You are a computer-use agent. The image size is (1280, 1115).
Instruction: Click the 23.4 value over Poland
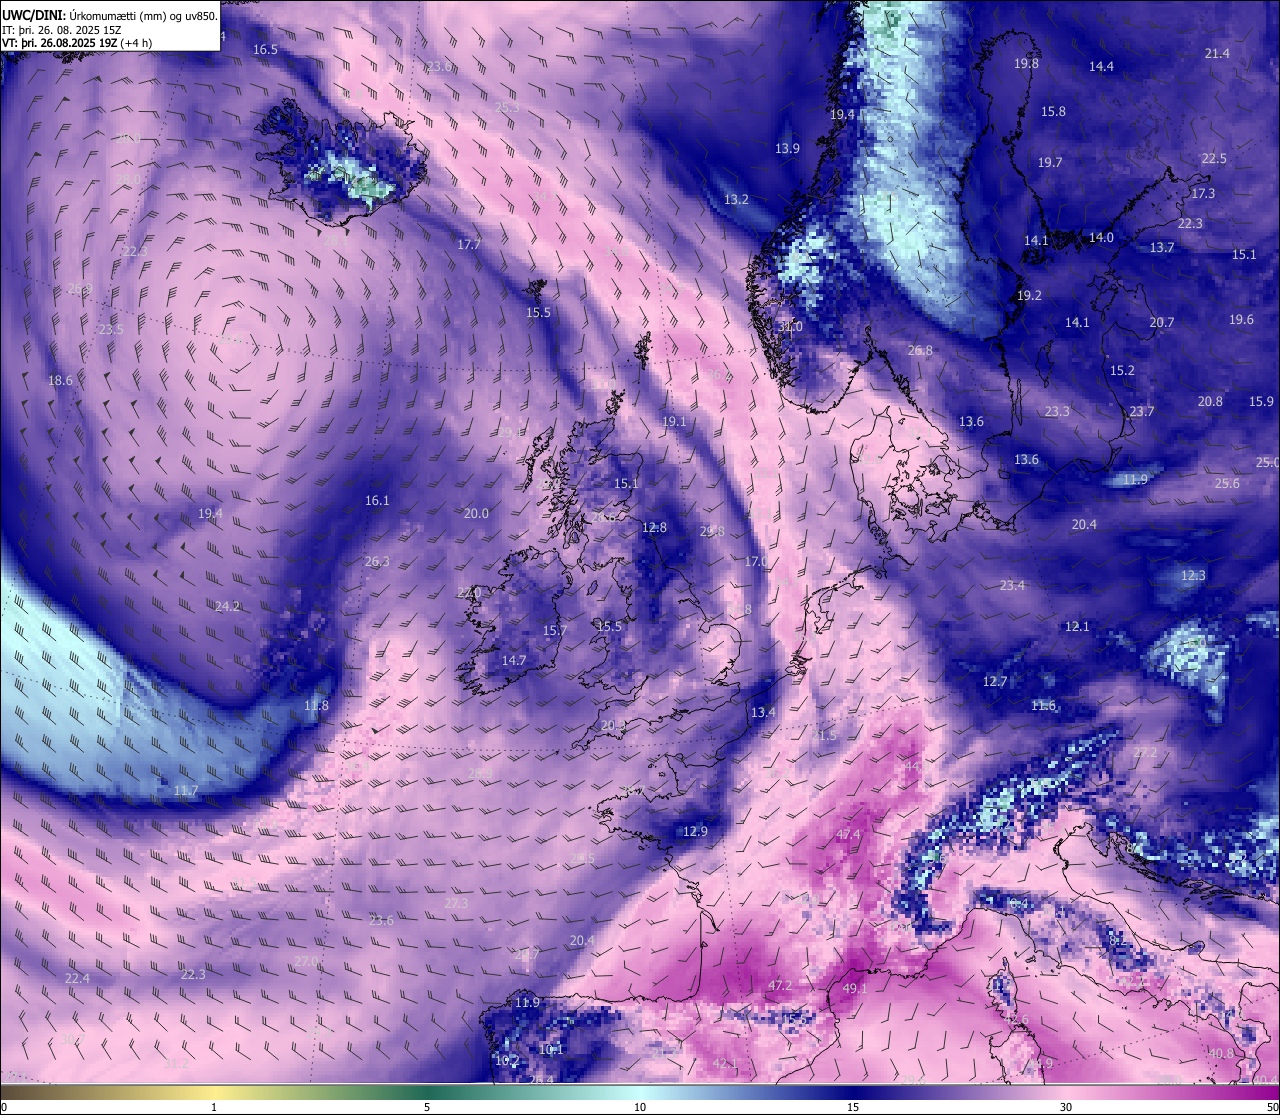coord(1012,586)
